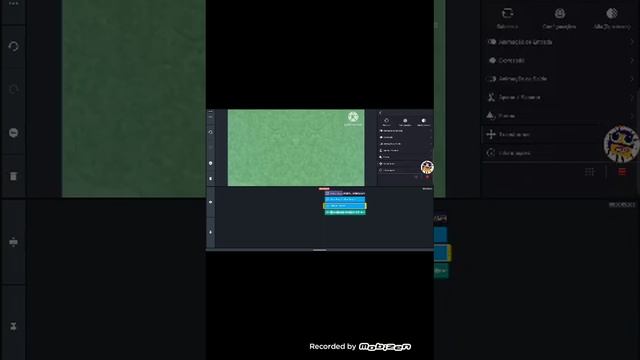Open the option row with the shape triangle icon

click(405, 157)
